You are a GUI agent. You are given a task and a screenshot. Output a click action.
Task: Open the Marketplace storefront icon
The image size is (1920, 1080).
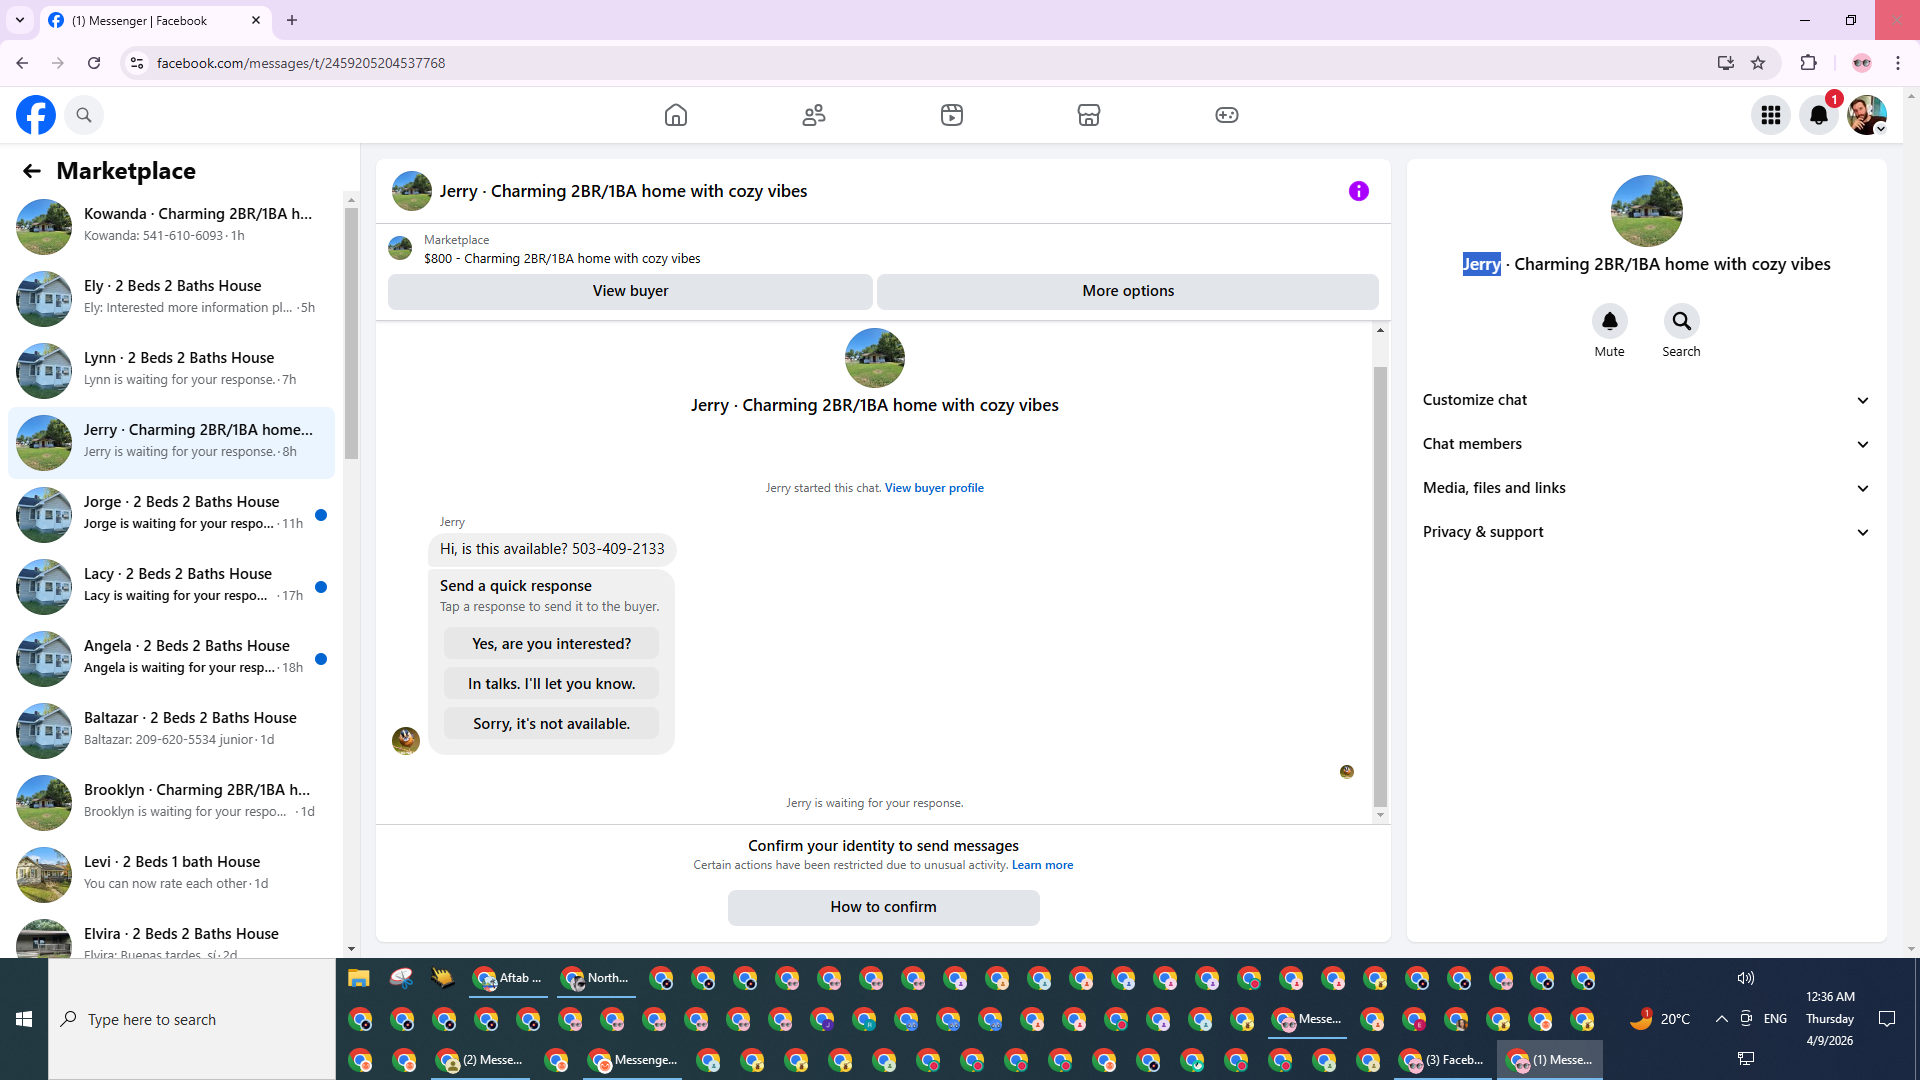pyautogui.click(x=1089, y=115)
